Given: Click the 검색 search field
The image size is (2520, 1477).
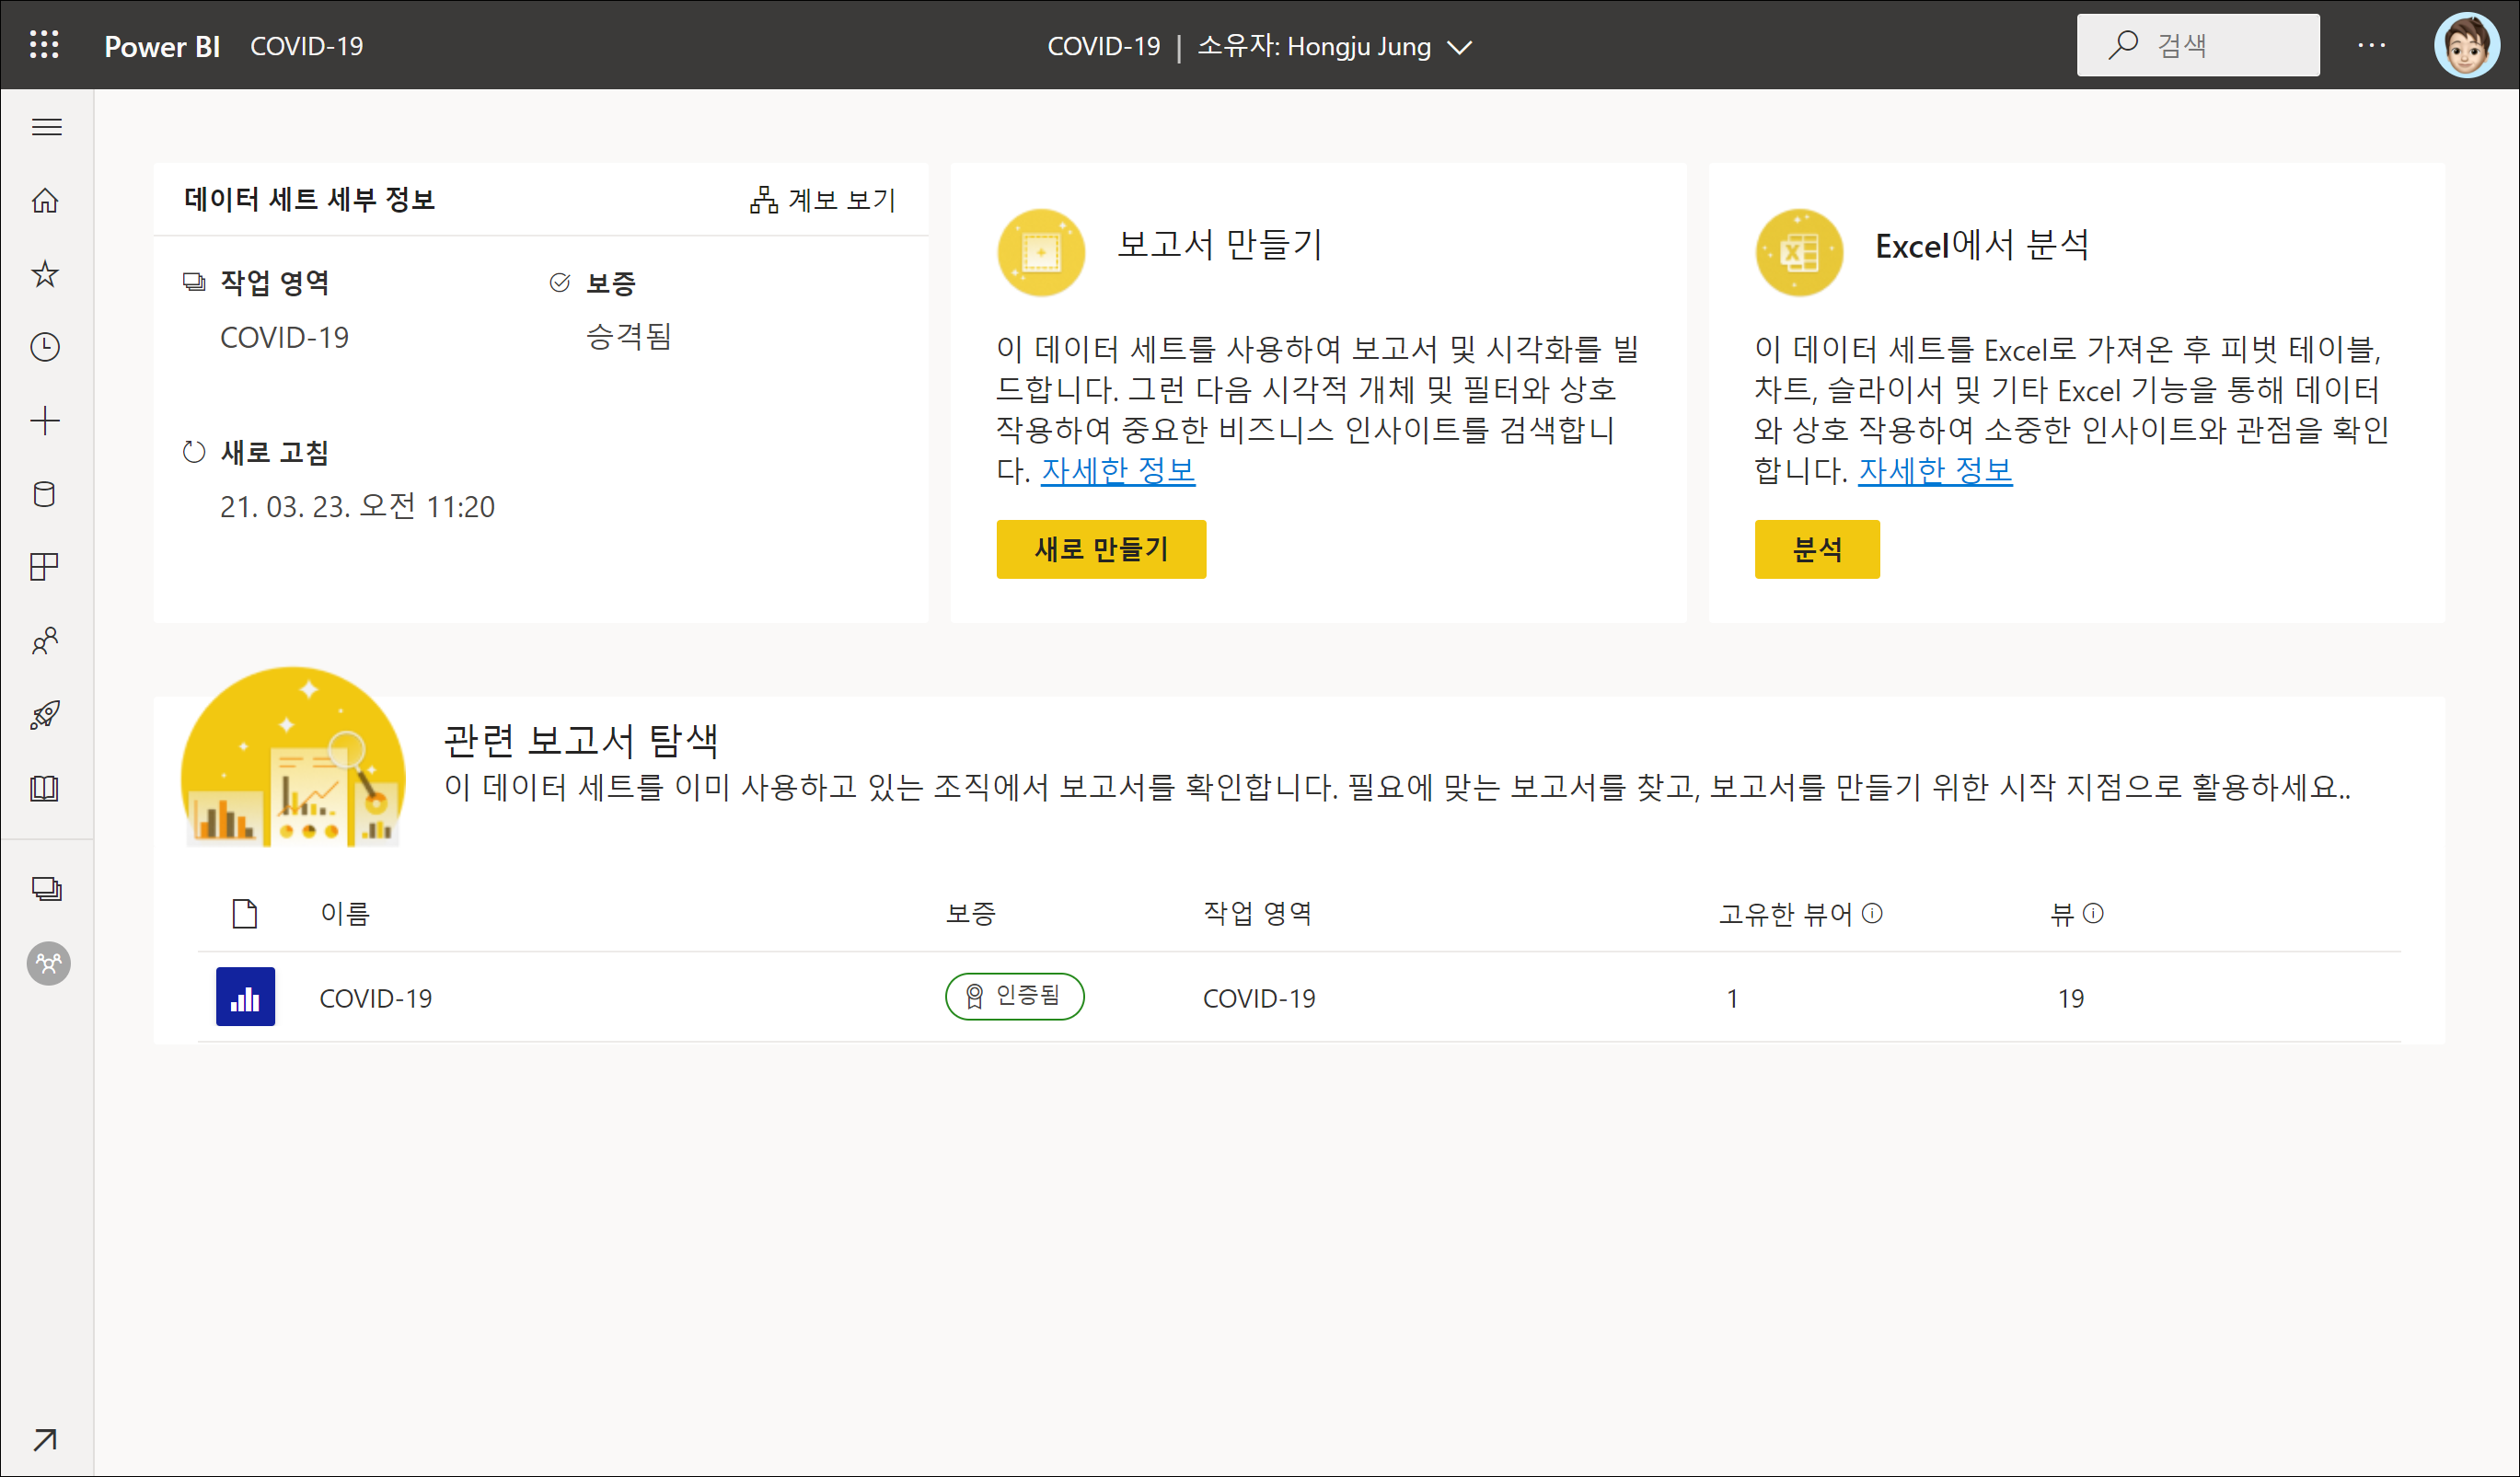Looking at the screenshot, I should 2197,45.
